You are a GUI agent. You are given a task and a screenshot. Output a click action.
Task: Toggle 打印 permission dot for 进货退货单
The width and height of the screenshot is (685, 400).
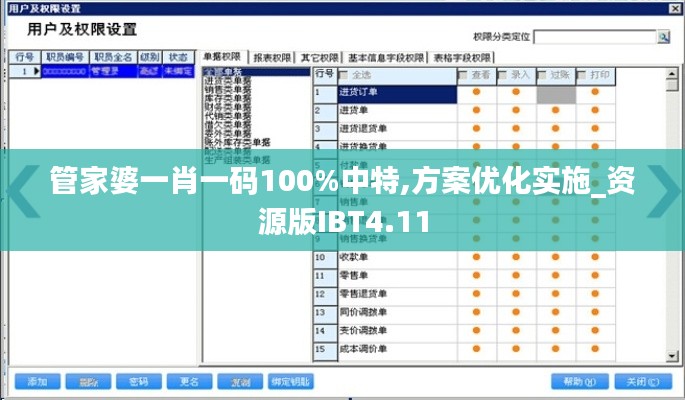tap(595, 128)
